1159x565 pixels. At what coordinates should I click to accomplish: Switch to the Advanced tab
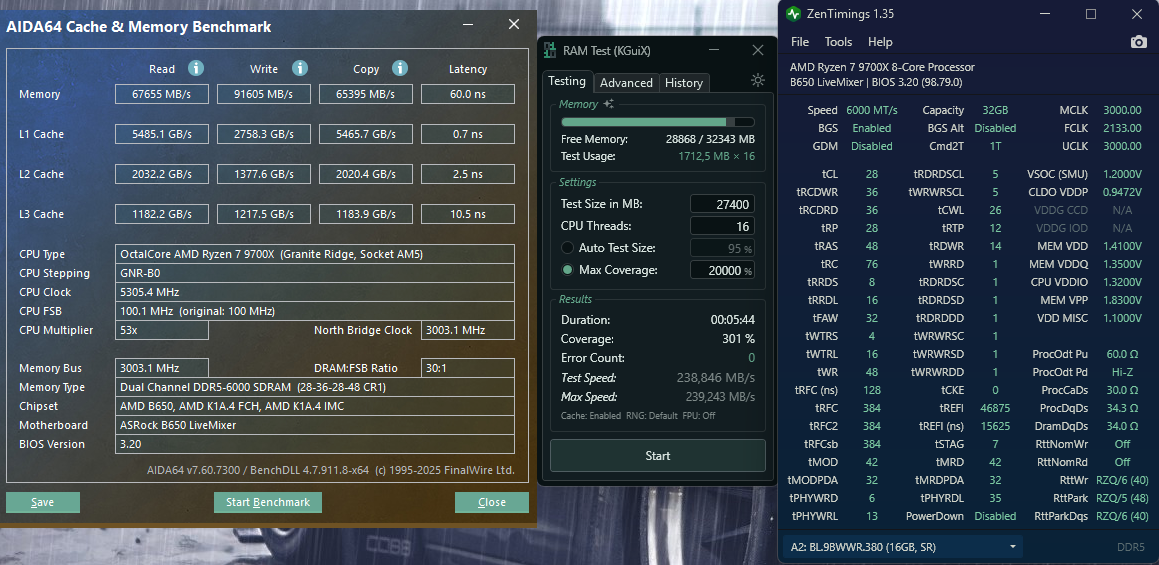[x=626, y=83]
